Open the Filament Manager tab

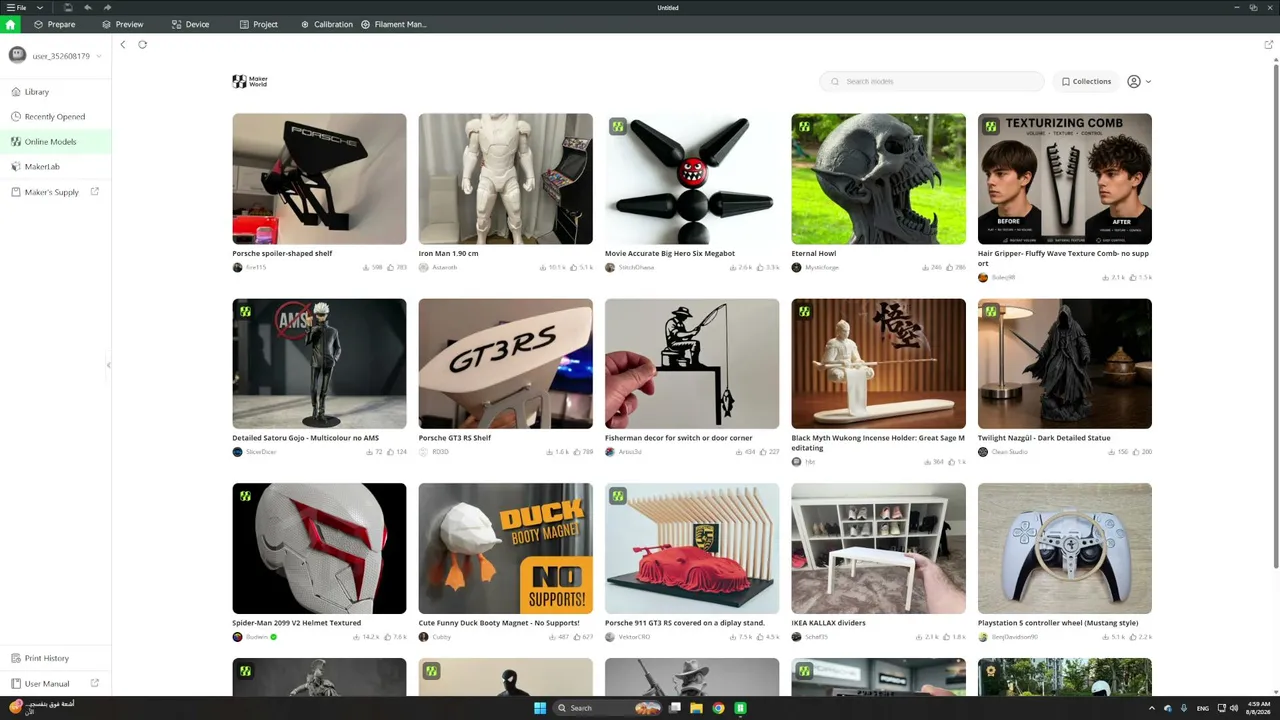click(393, 24)
